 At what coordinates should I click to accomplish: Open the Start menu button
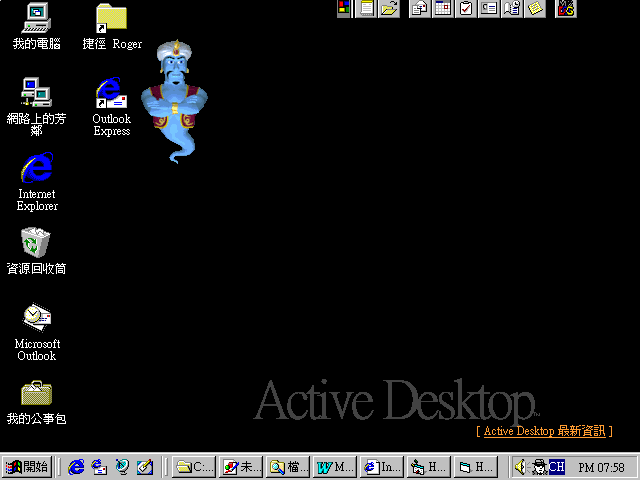click(27, 466)
